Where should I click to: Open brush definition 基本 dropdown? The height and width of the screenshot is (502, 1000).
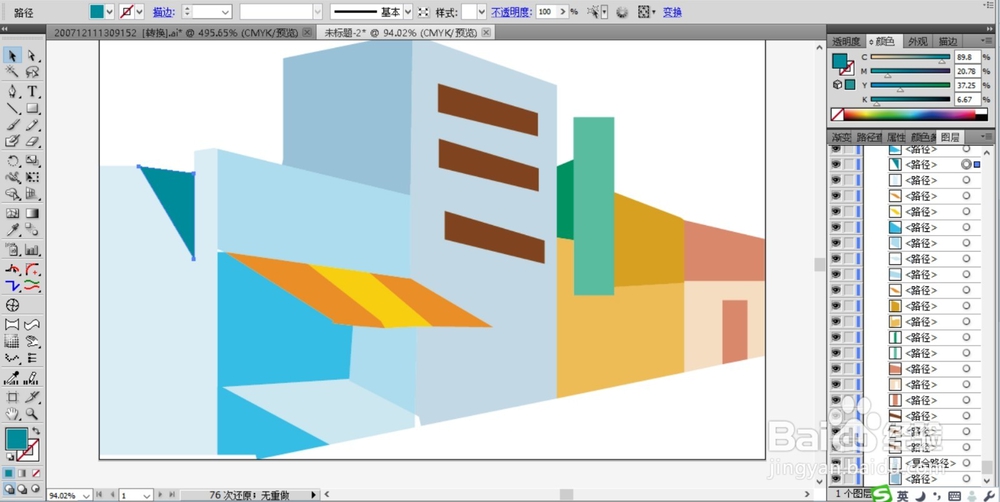(x=408, y=11)
